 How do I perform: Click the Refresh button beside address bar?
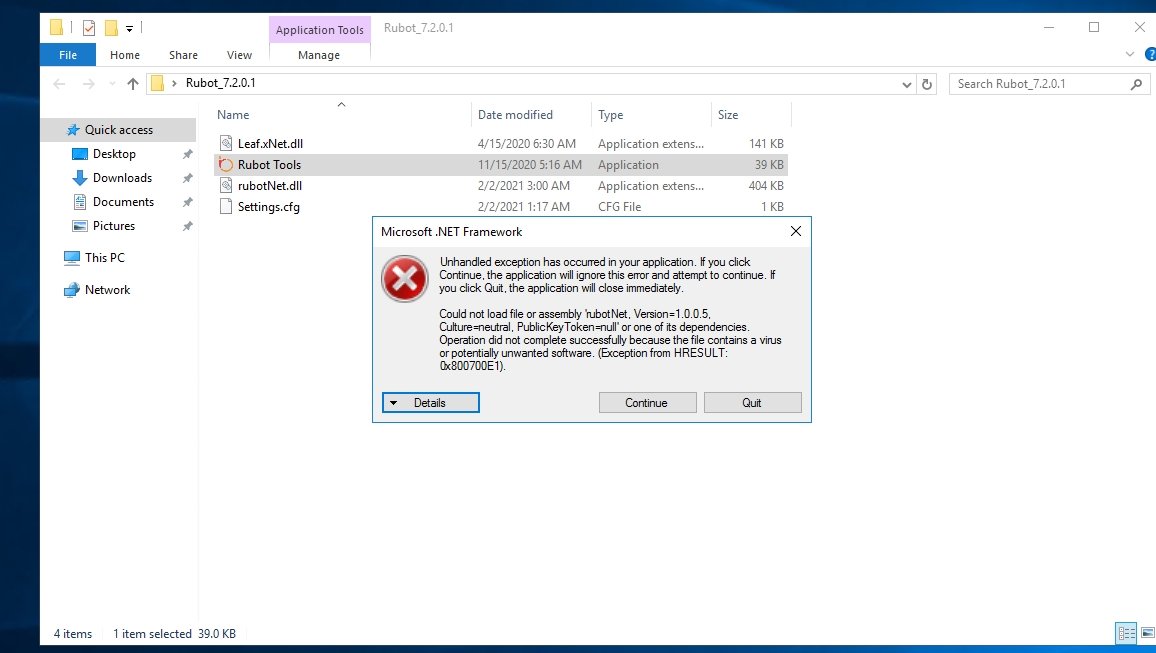pyautogui.click(x=927, y=84)
